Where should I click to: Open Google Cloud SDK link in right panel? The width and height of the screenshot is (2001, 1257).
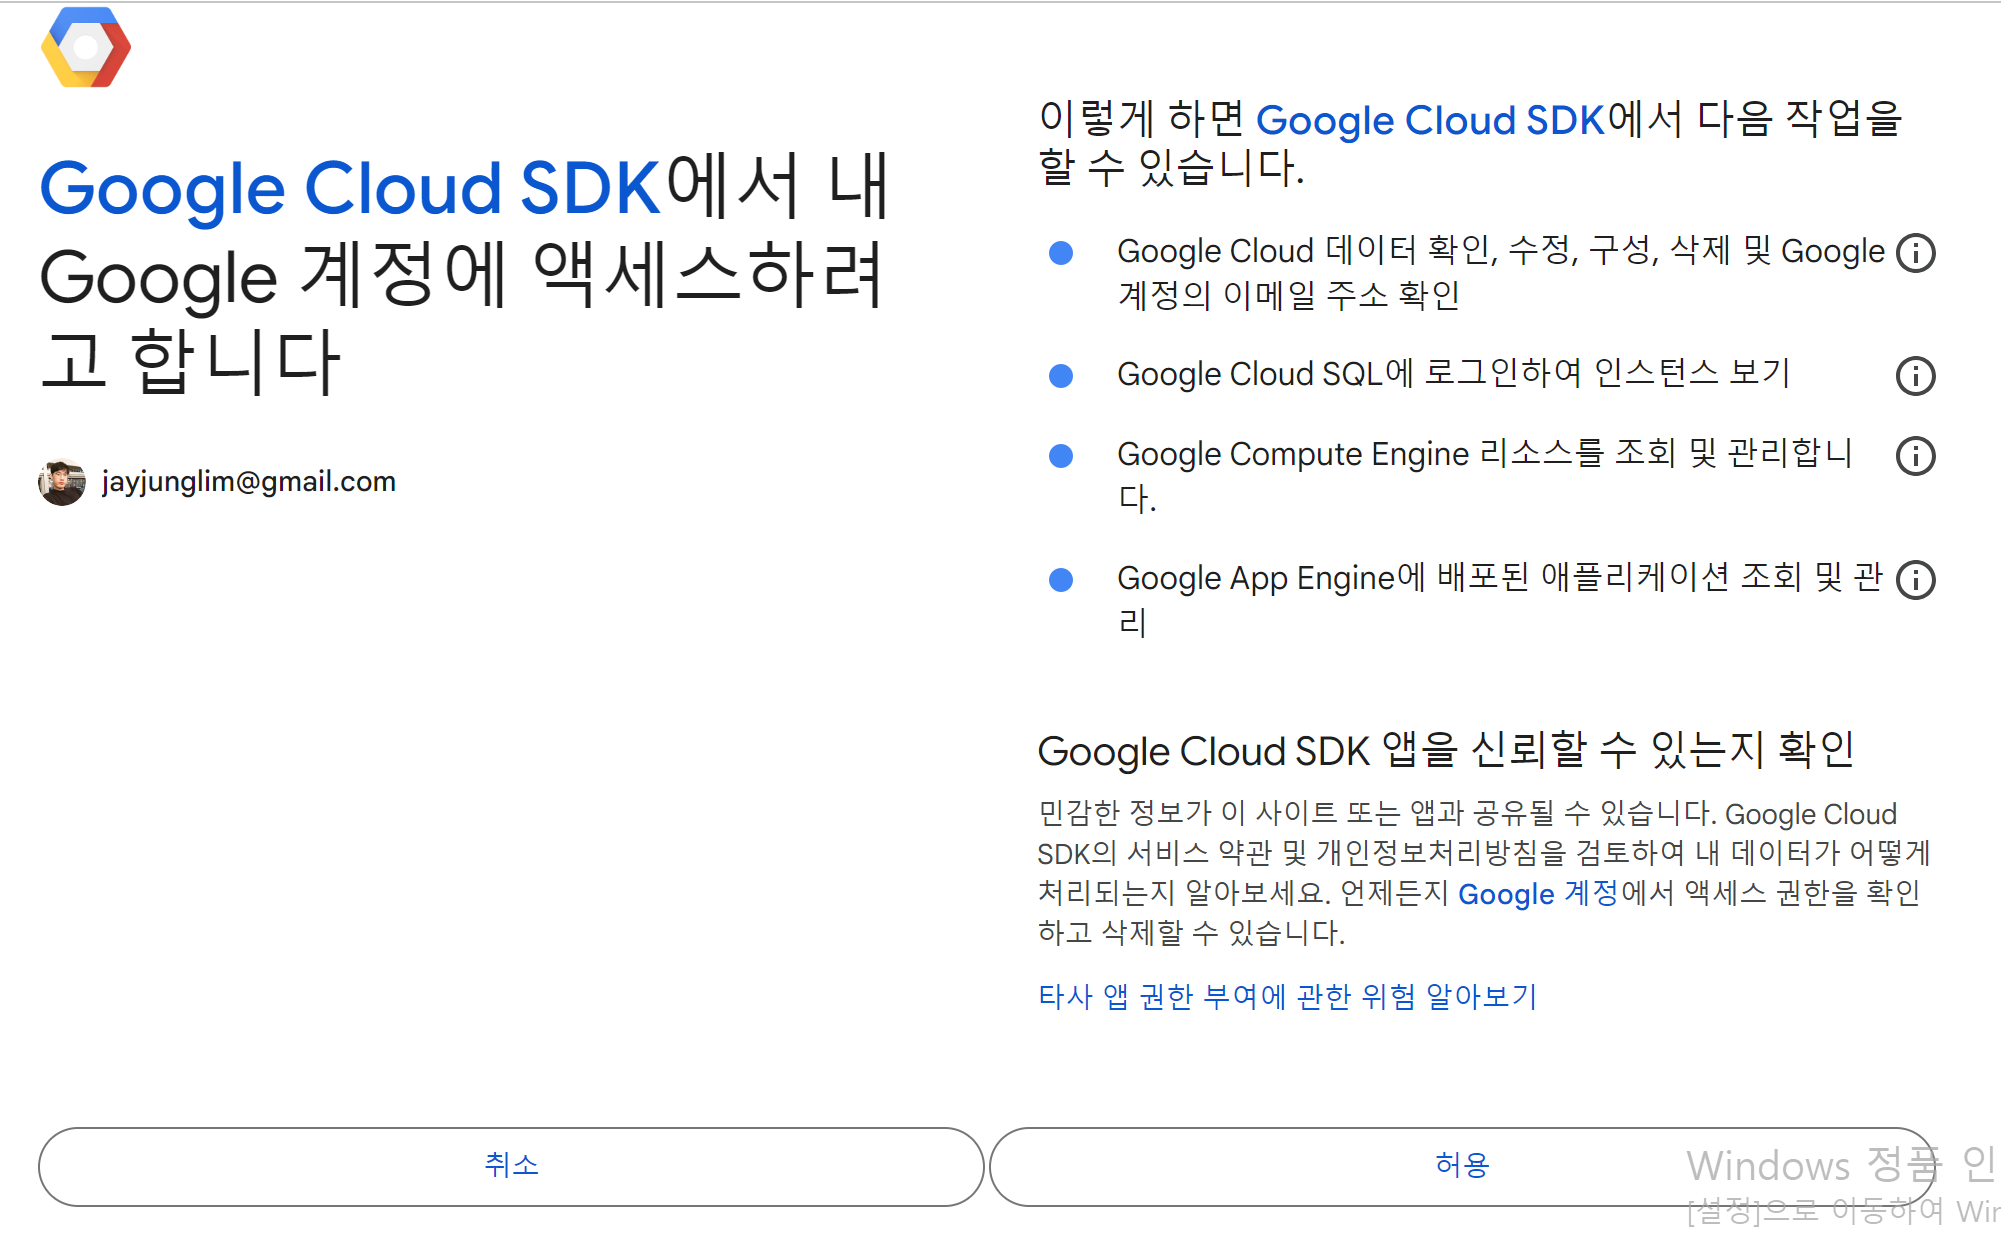[1430, 120]
